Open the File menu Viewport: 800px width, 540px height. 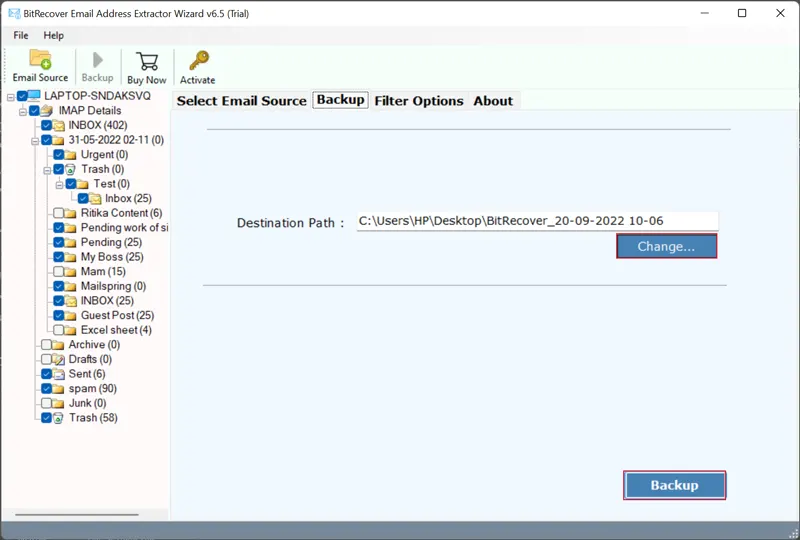click(x=21, y=35)
